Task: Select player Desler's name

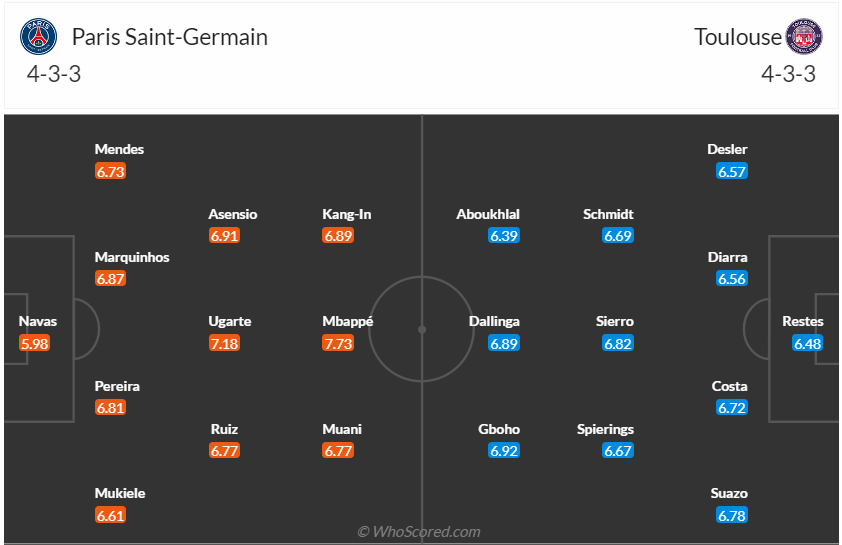Action: 727,149
